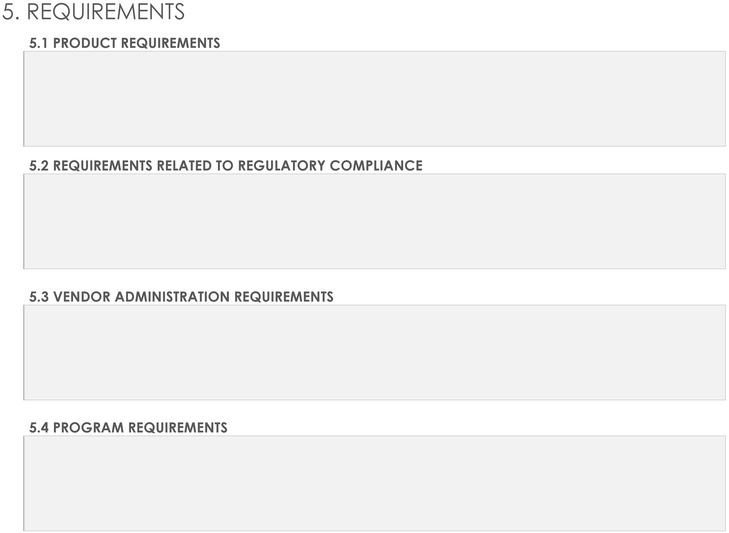Click the '5.3 VENDOR ADMINISTRATION REQUIREMENTS' subheading

click(181, 297)
